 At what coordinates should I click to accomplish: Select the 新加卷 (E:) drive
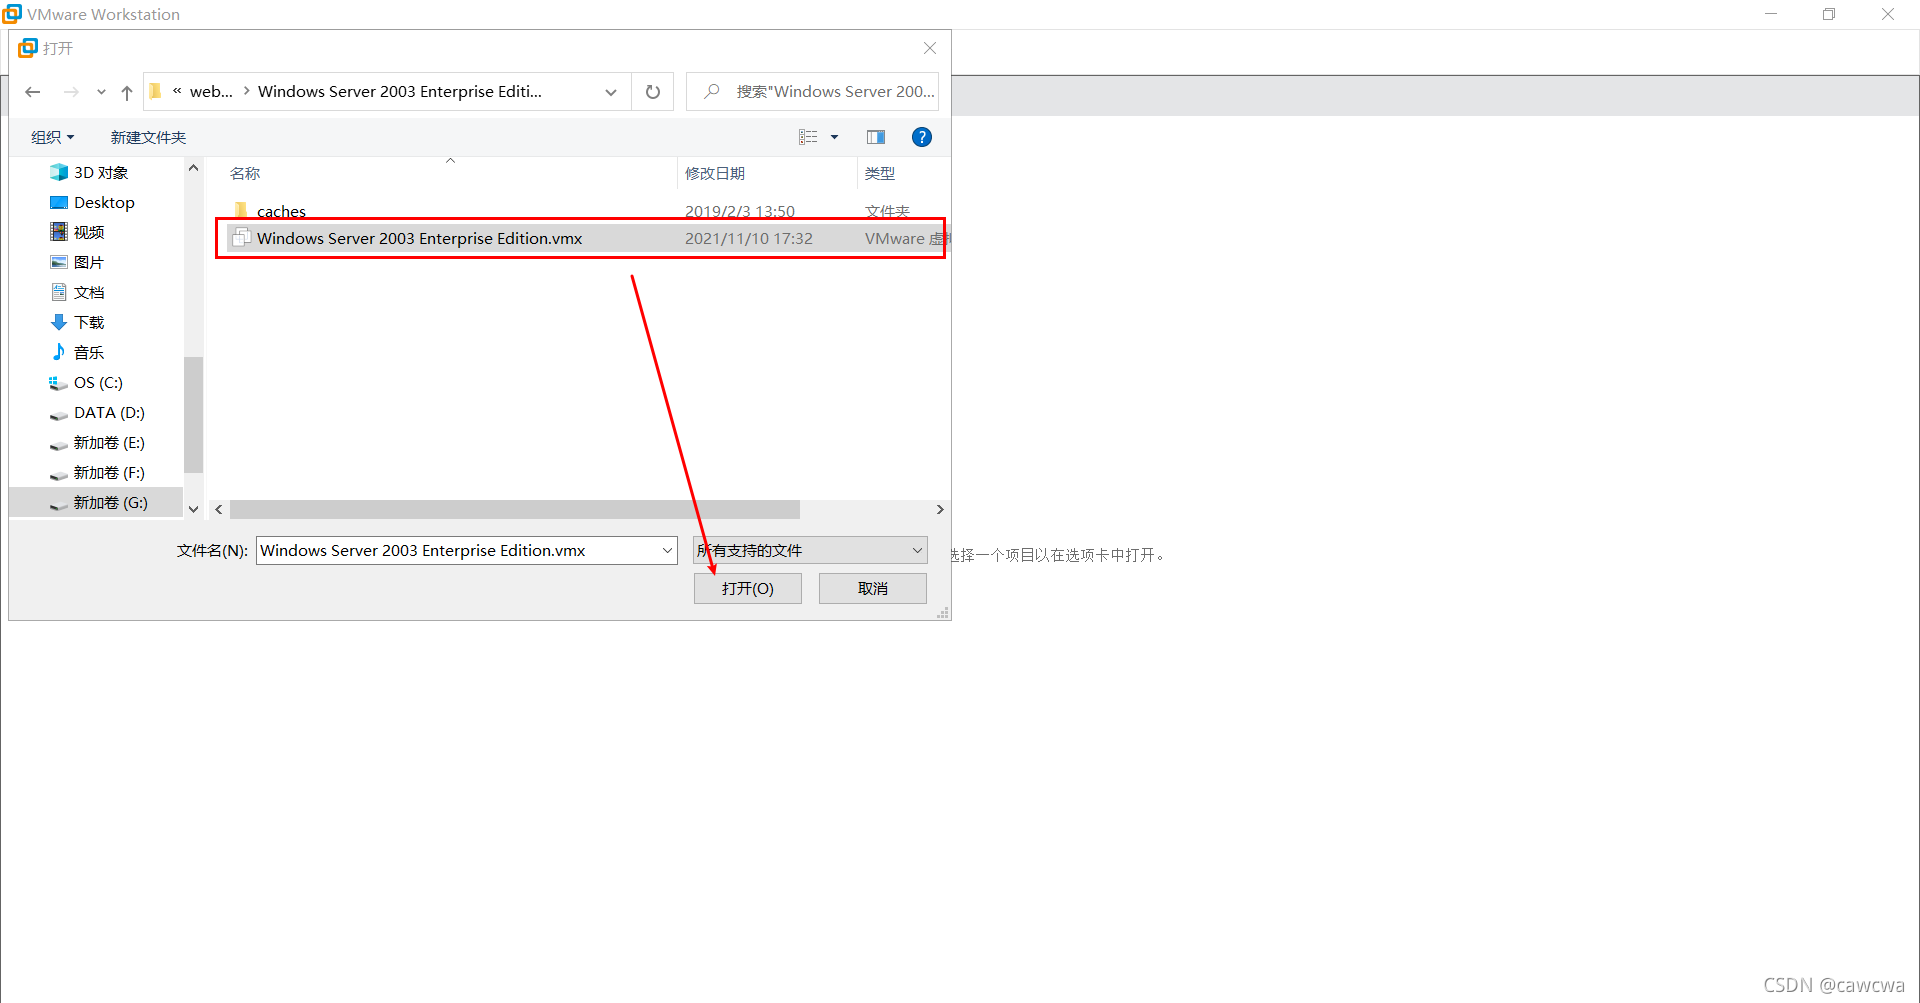coord(96,442)
